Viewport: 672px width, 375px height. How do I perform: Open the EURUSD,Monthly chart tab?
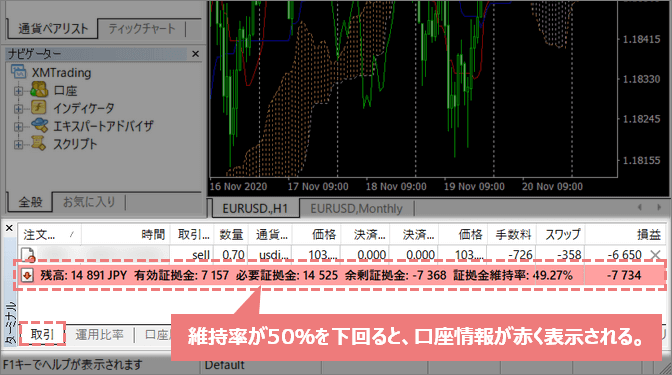tap(356, 209)
